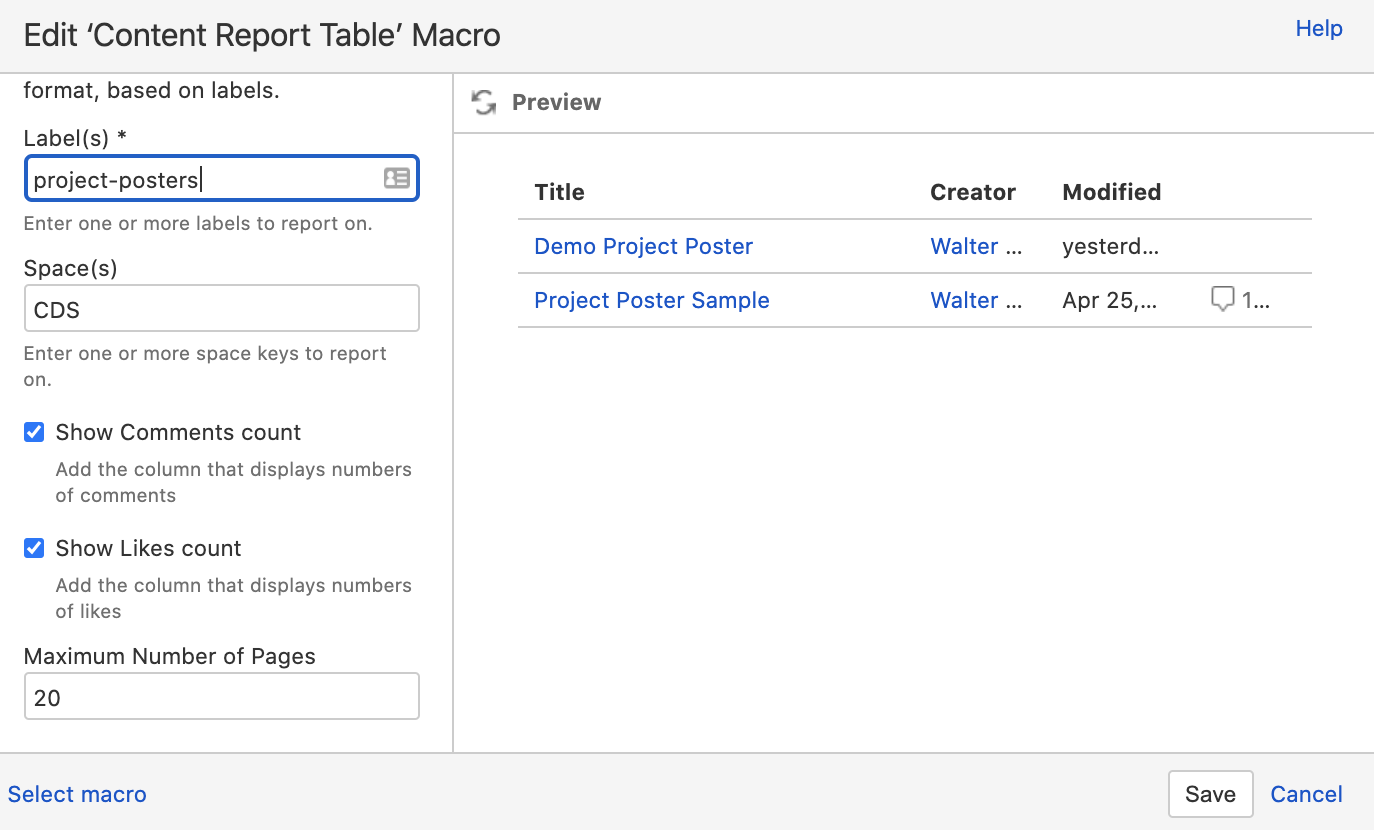Click the label picker icon in Label(s) field
The image size is (1374, 830).
pyautogui.click(x=397, y=179)
